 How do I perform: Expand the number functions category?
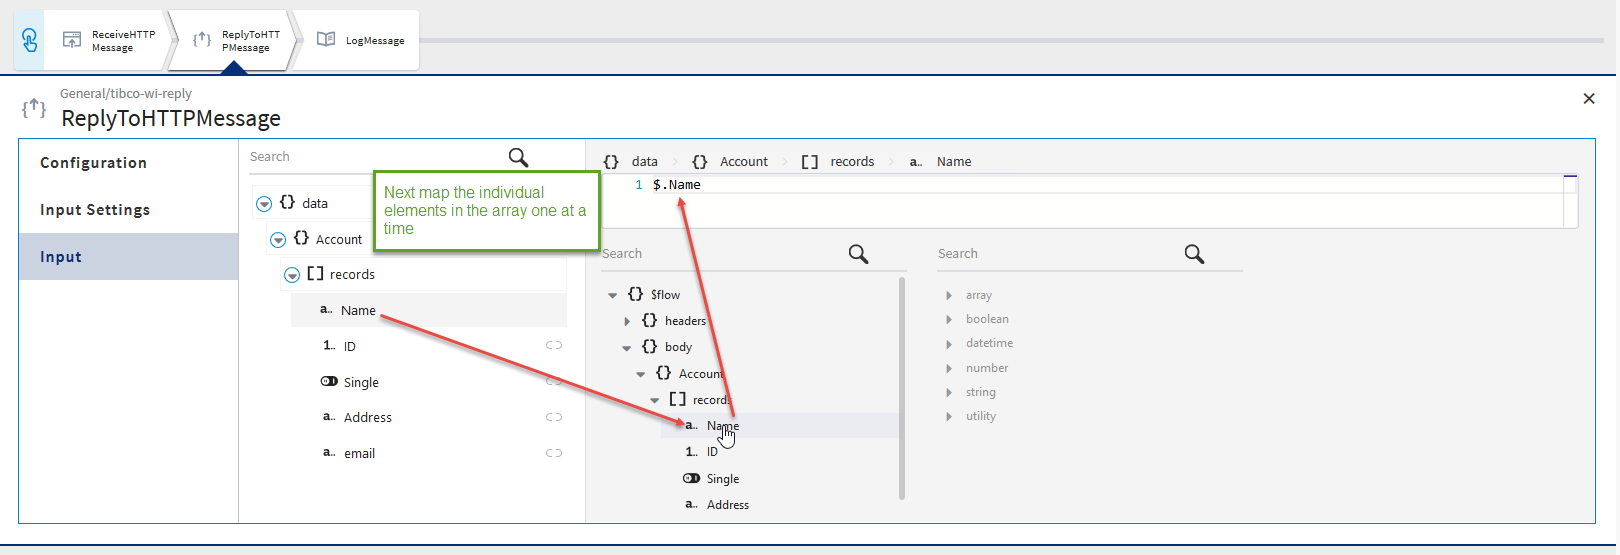point(949,369)
